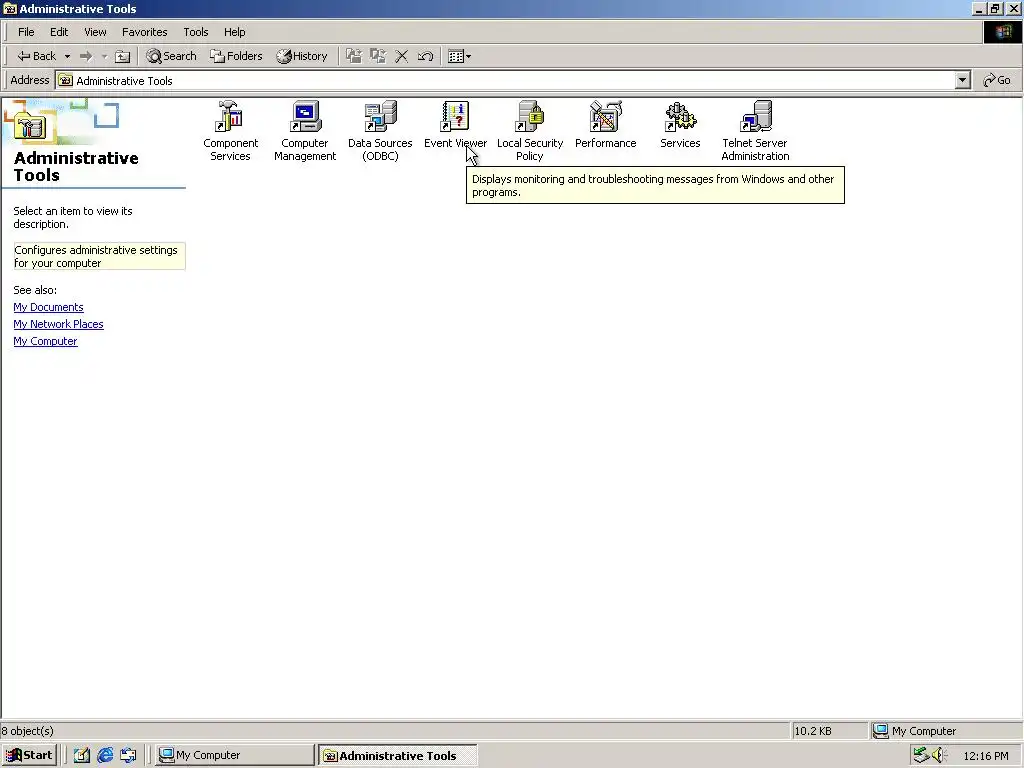Switch to My Computer taskbar window

pos(235,755)
